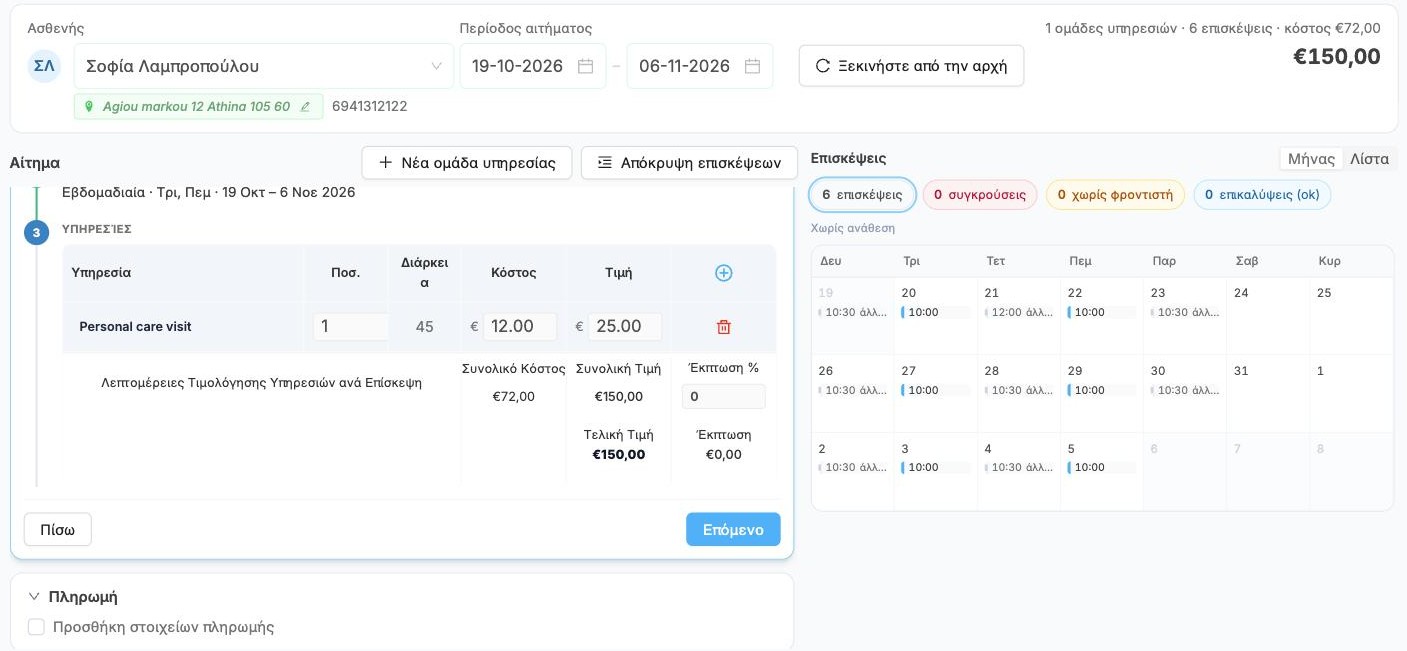The height and width of the screenshot is (651, 1407).
Task: Click the address tag Agiou markou 12 Athina
Action: tap(198, 107)
